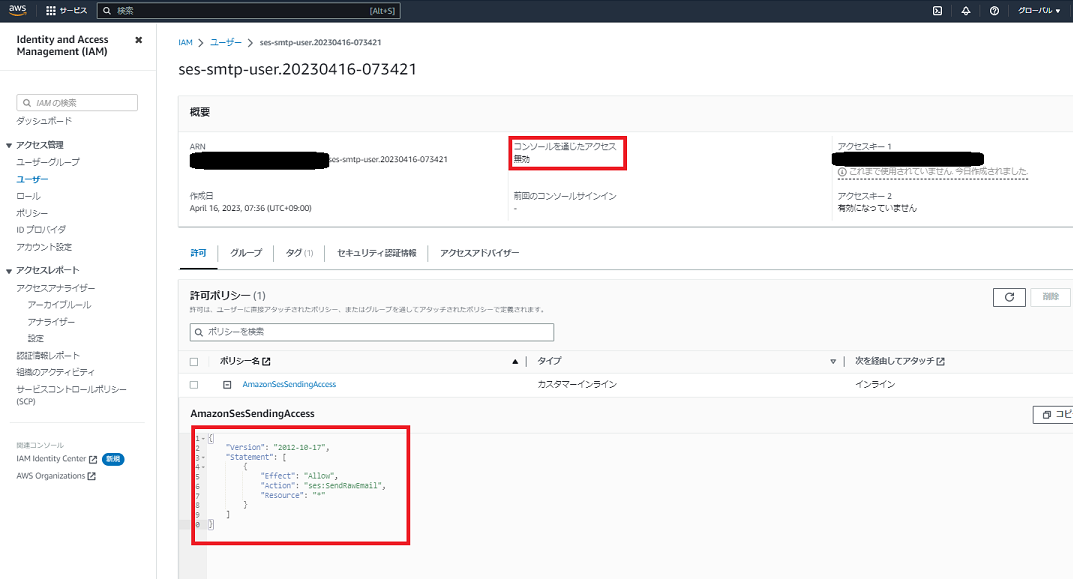Fold JSON line 3 Statement arrow
The width and height of the screenshot is (1073, 579).
click(203, 458)
